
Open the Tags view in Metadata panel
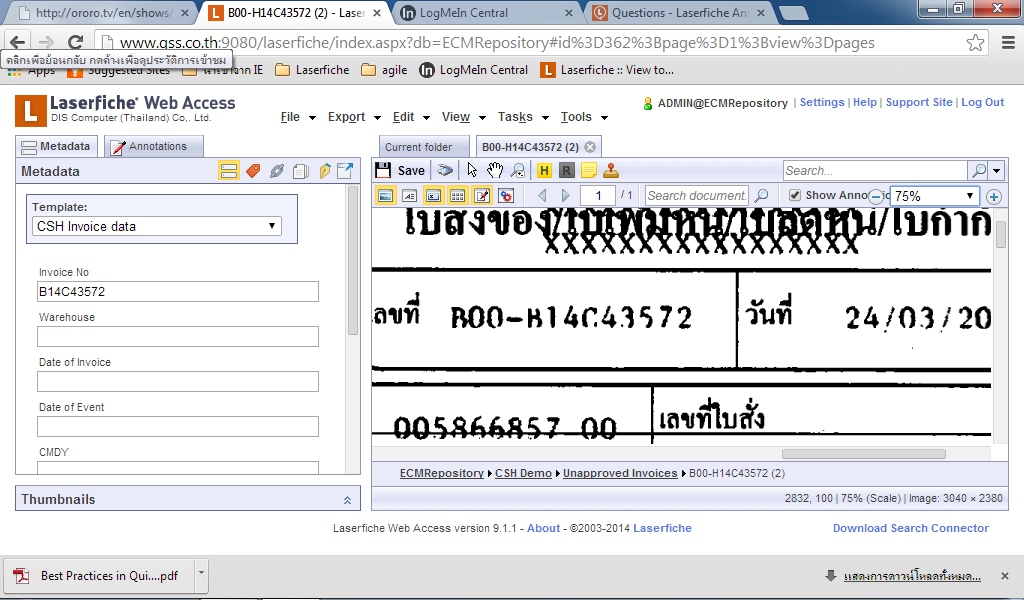point(253,171)
